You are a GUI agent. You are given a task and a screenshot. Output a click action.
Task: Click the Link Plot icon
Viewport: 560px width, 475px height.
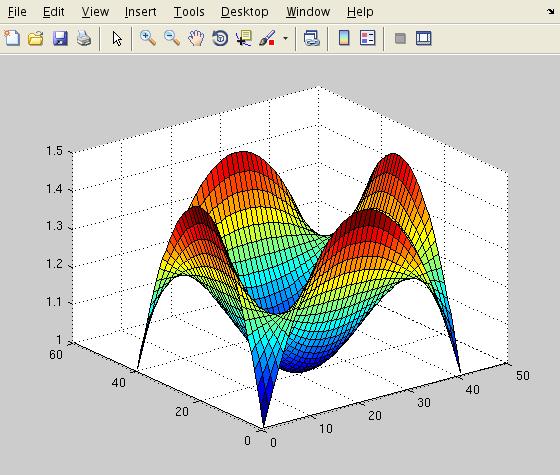(311, 38)
